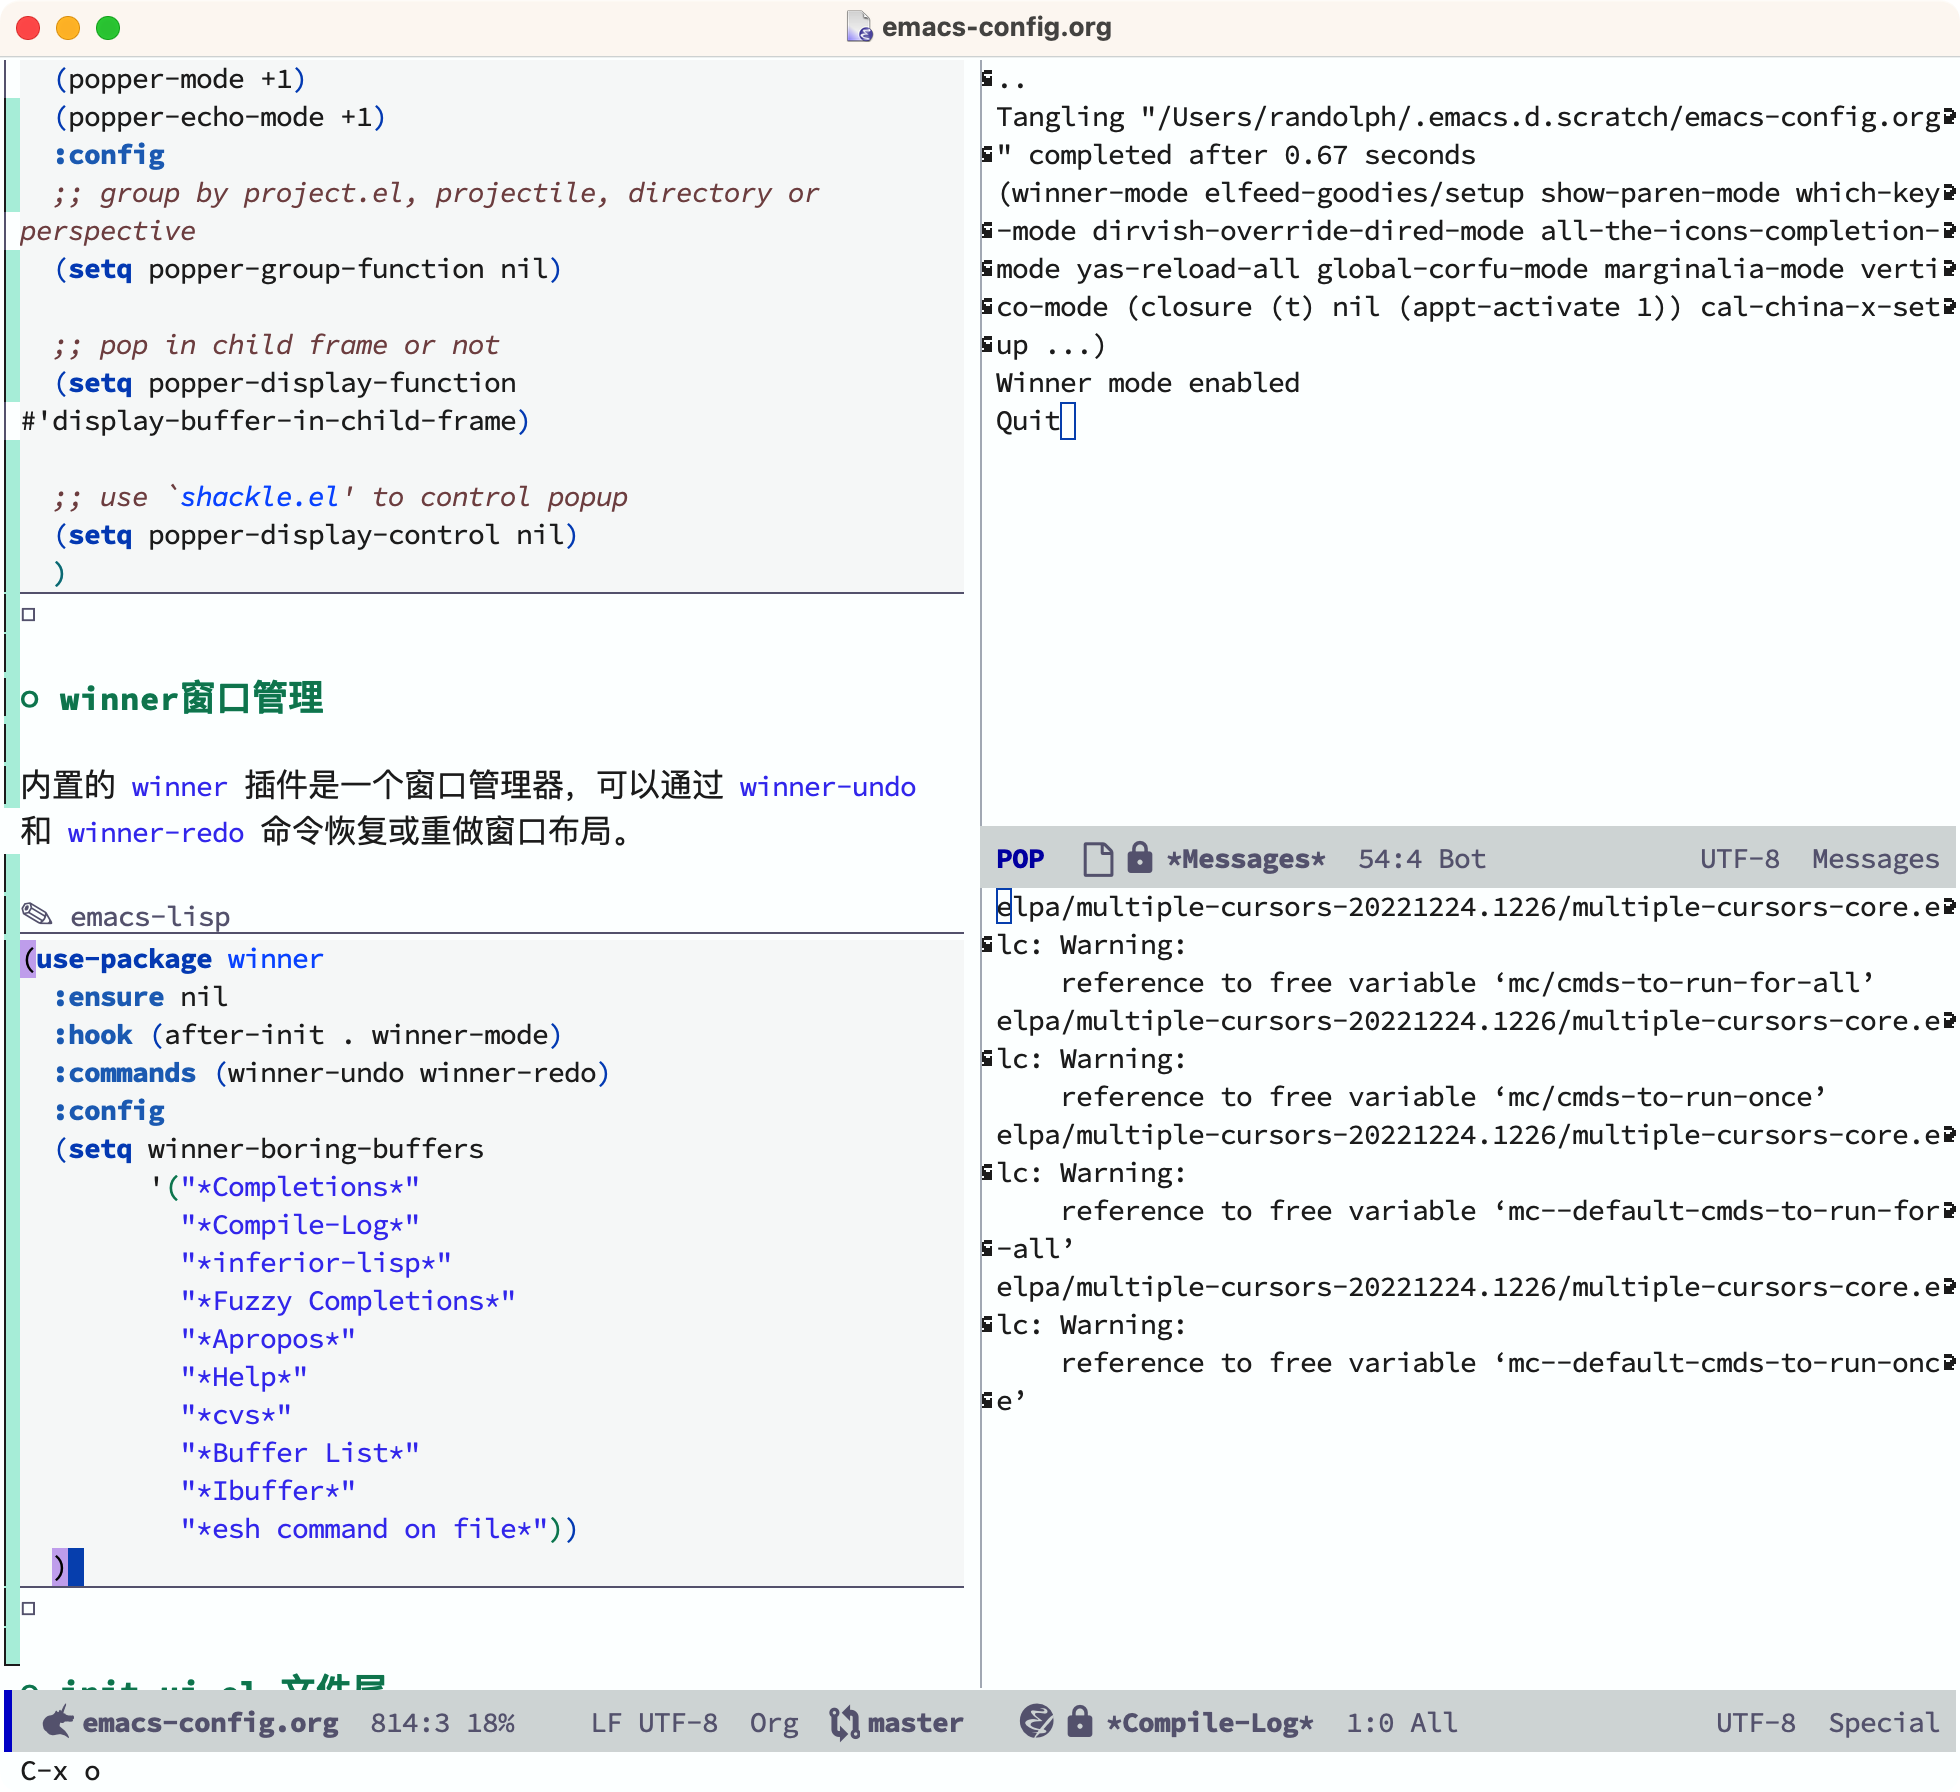Click the :commands (winner-undo winner-redo) line
The image size is (1960, 1792).
coord(331,1073)
